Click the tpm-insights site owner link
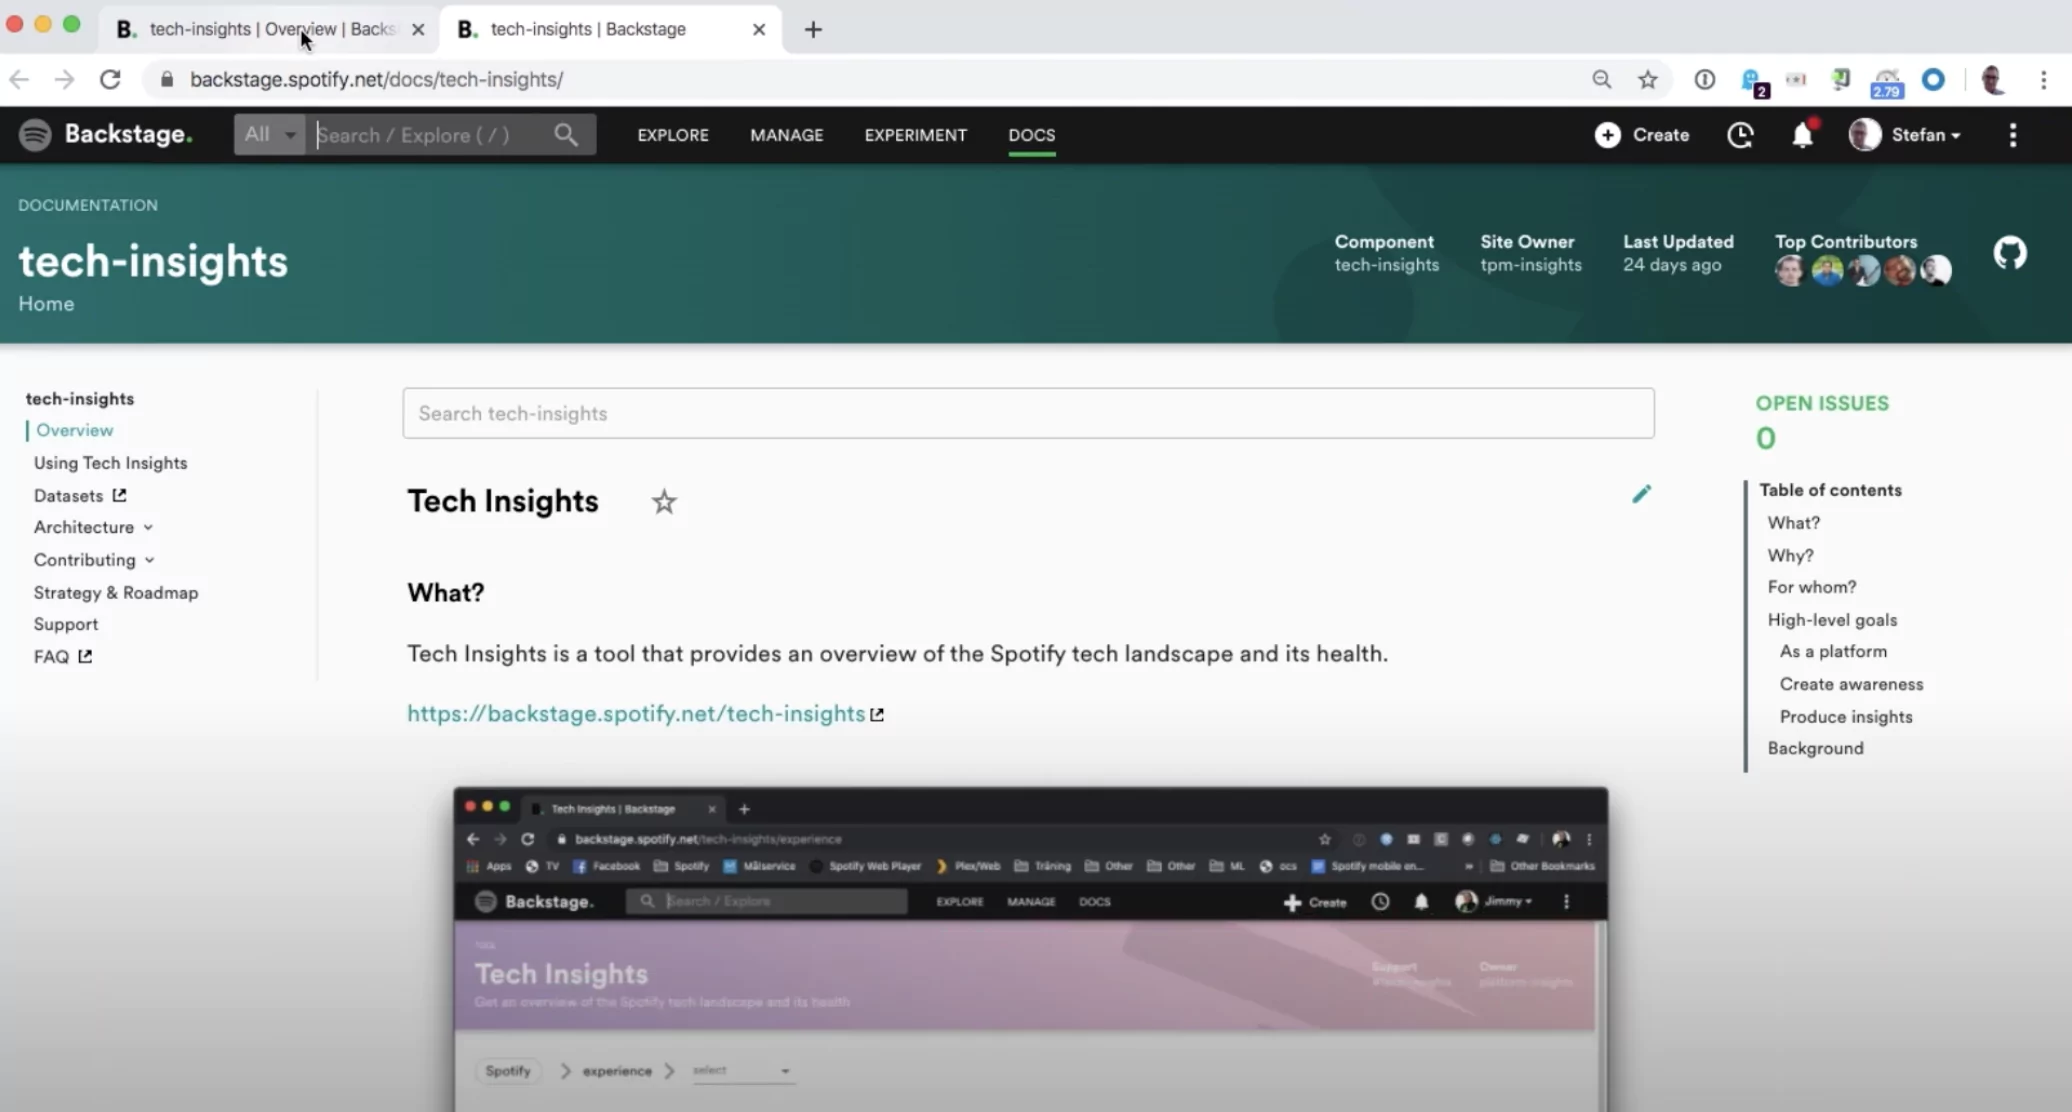2072x1112 pixels. [x=1530, y=265]
